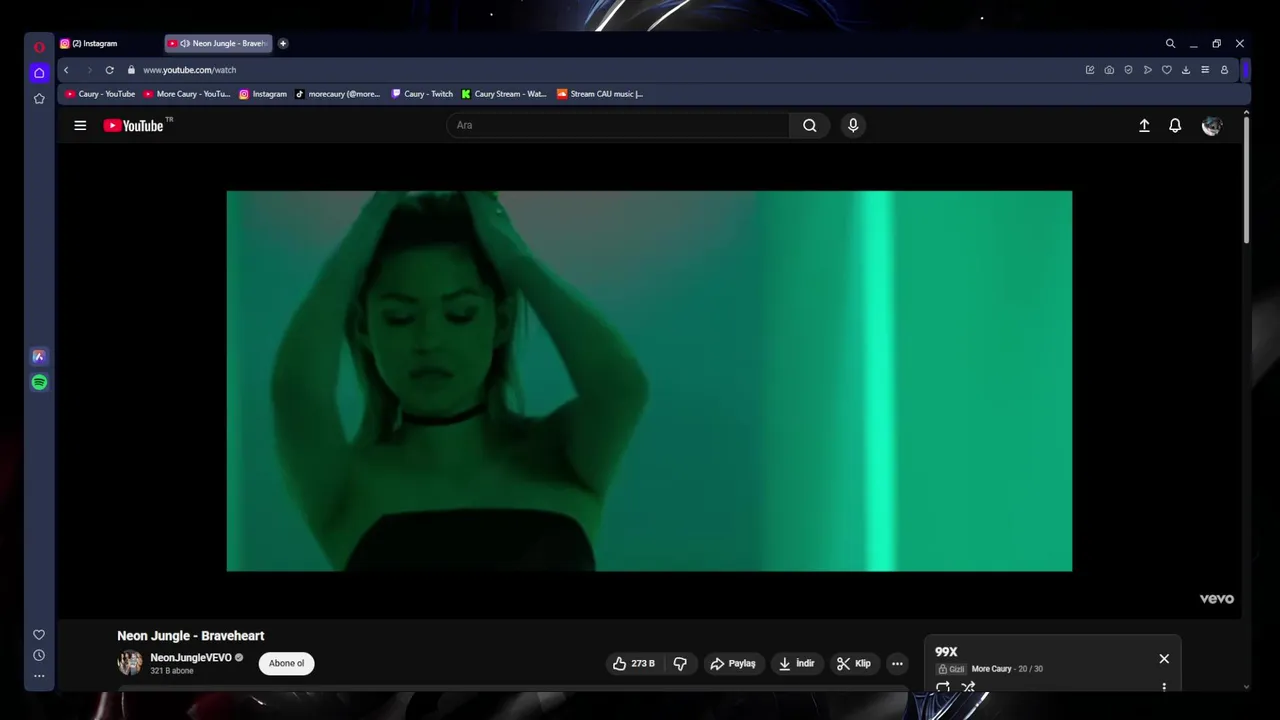Open Aria AI icon in sidebar

pyautogui.click(x=39, y=356)
